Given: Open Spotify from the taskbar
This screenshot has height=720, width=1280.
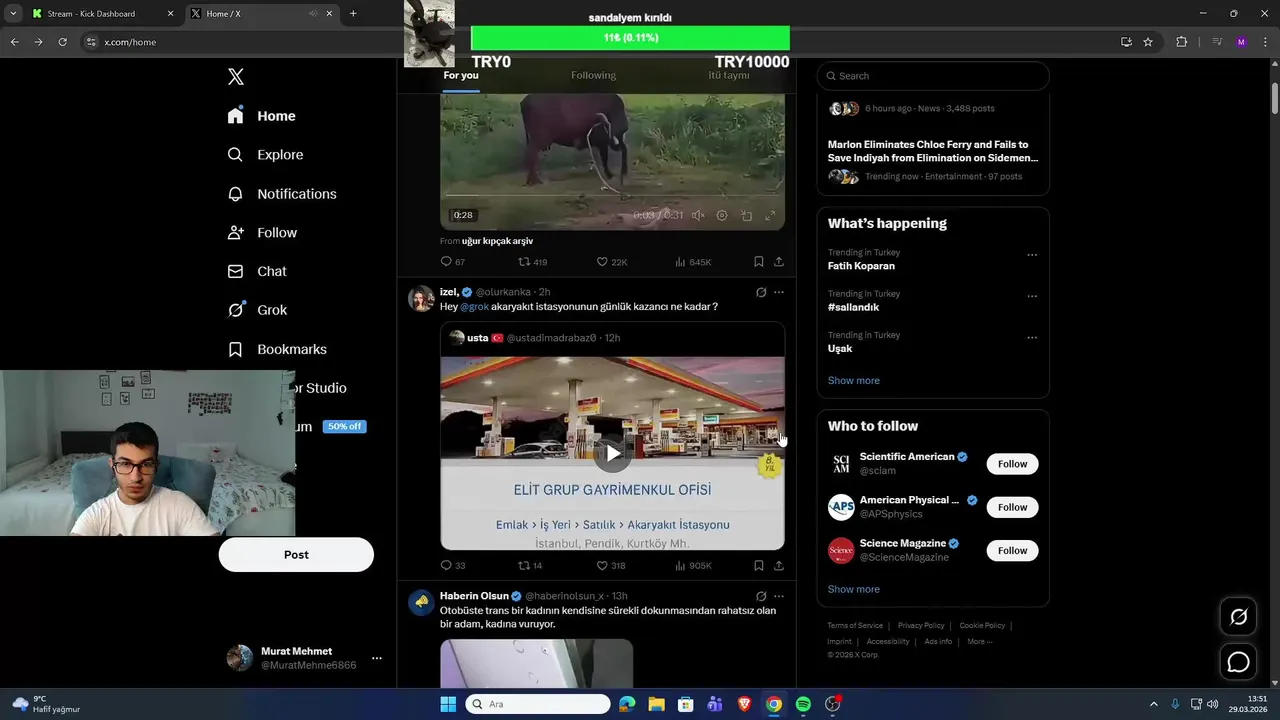Looking at the screenshot, I should (x=803, y=704).
